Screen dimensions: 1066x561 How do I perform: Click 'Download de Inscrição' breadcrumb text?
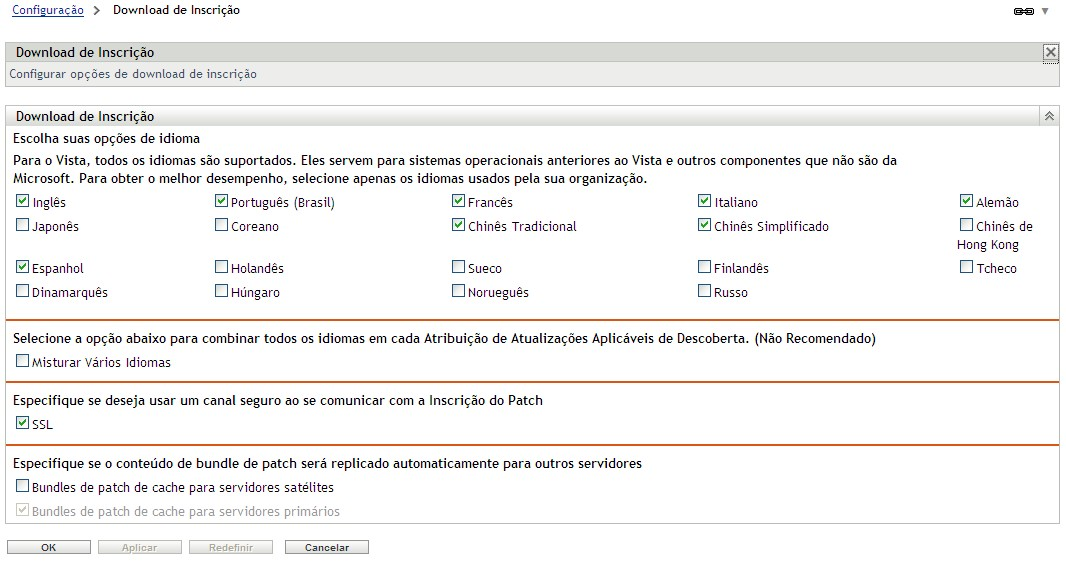176,10
